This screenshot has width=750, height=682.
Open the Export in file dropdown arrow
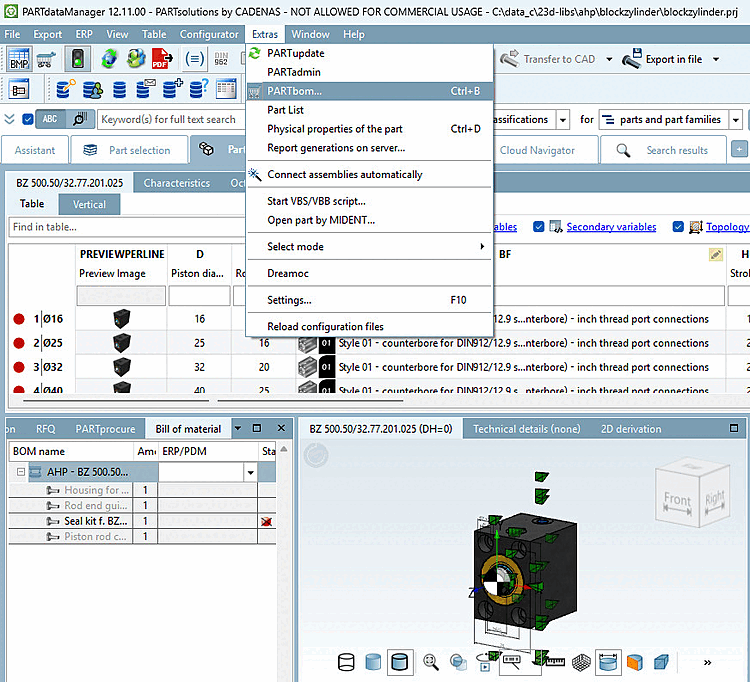click(x=716, y=59)
